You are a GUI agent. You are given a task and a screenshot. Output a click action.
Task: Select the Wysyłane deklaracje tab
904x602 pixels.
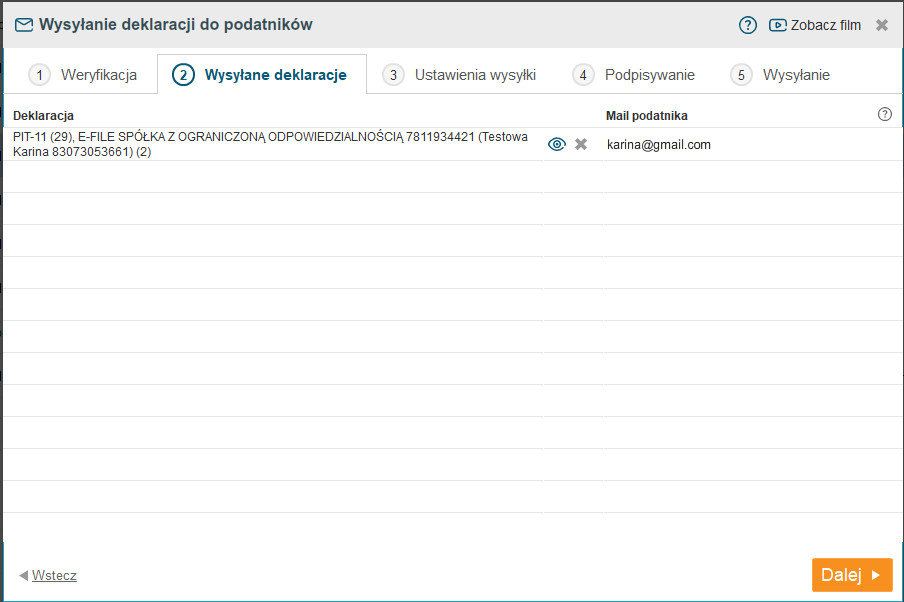tap(262, 75)
